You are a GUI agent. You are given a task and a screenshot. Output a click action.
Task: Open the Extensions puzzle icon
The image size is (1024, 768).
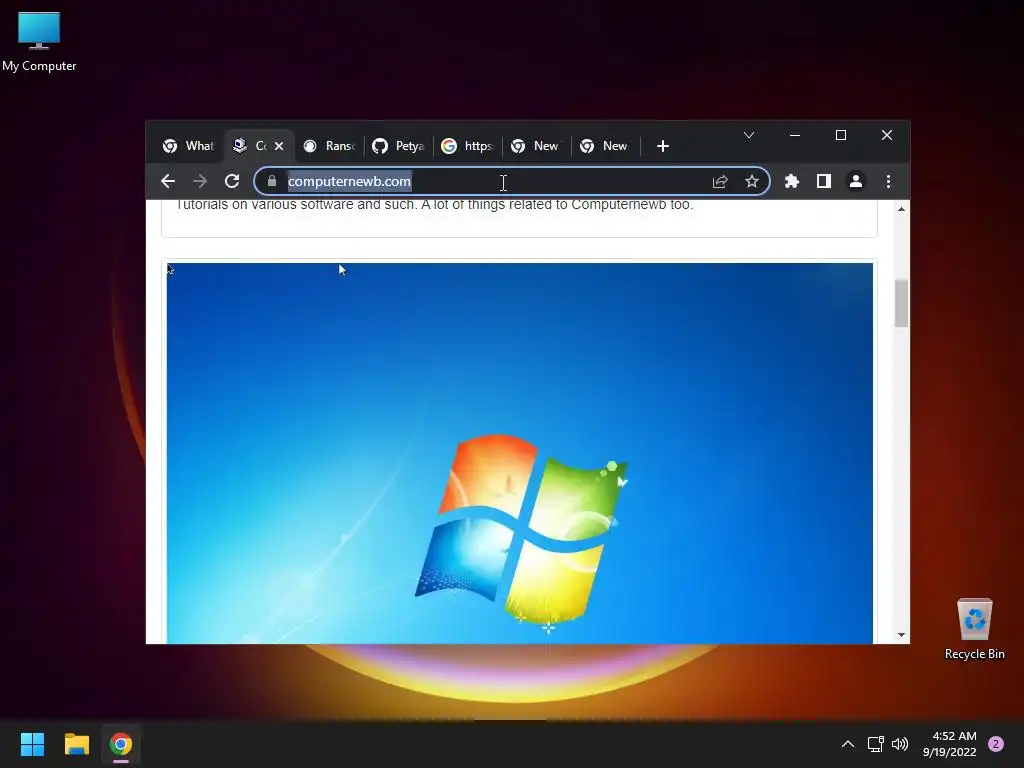pyautogui.click(x=792, y=181)
